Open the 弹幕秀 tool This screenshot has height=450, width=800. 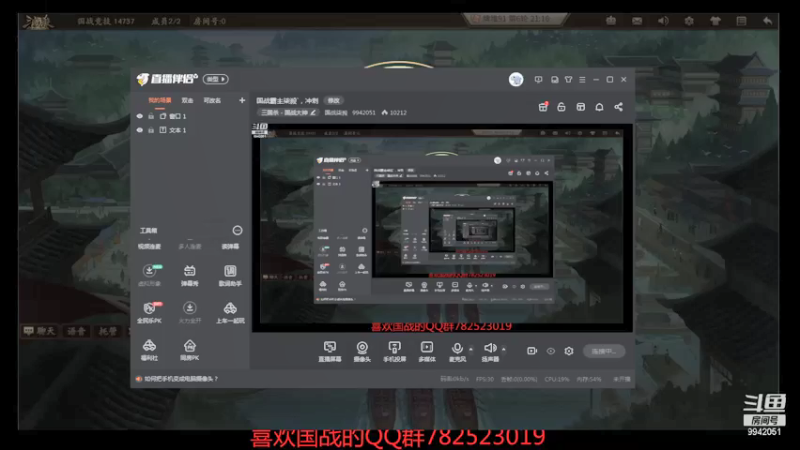pos(189,275)
